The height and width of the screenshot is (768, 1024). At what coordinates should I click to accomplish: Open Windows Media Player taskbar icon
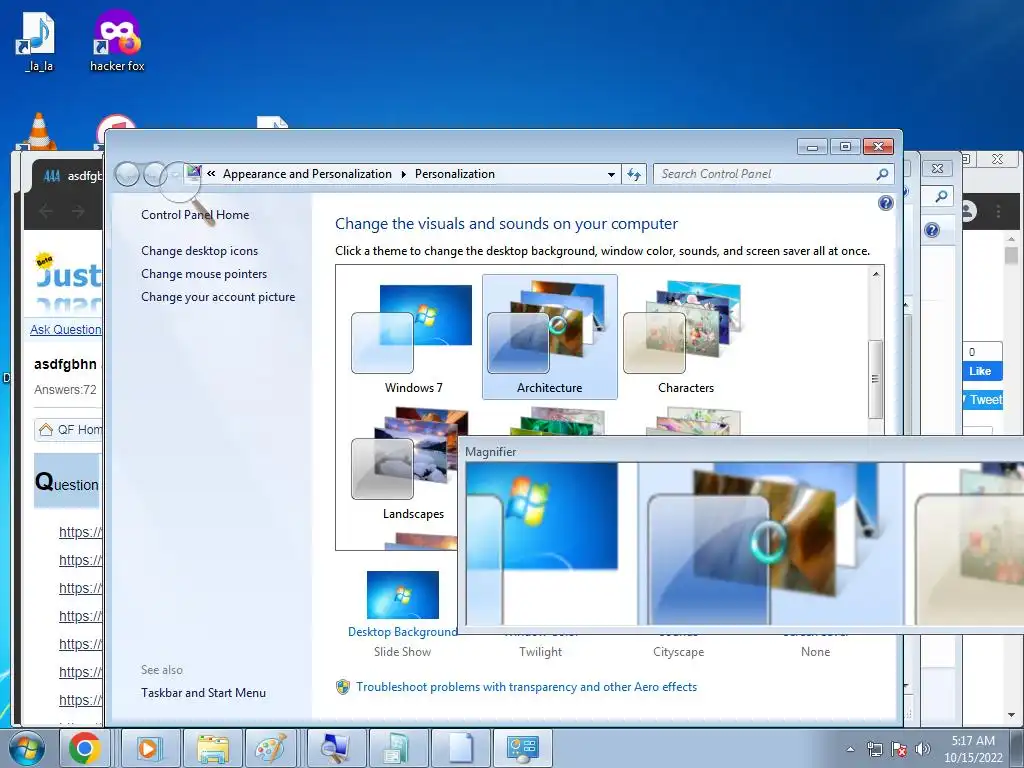point(149,748)
